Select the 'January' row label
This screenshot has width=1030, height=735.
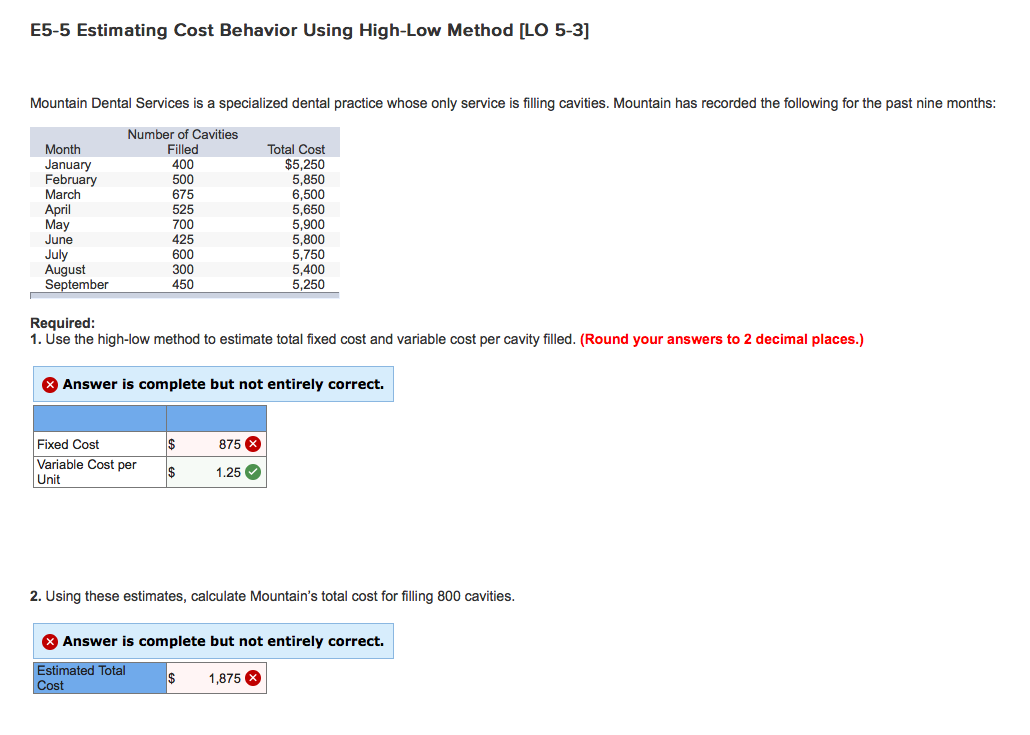click(68, 165)
